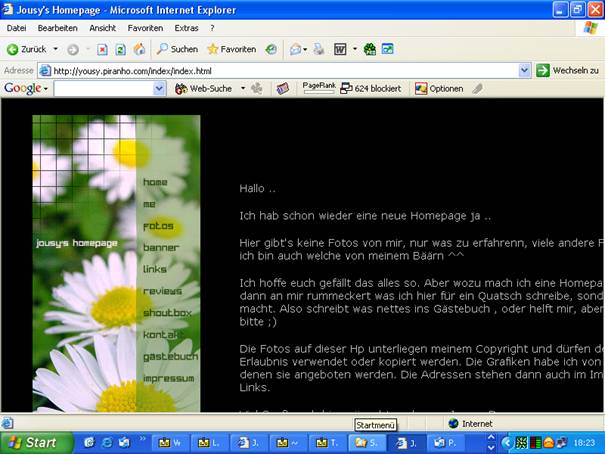Navigate to the shoutbox link

[x=167, y=313]
